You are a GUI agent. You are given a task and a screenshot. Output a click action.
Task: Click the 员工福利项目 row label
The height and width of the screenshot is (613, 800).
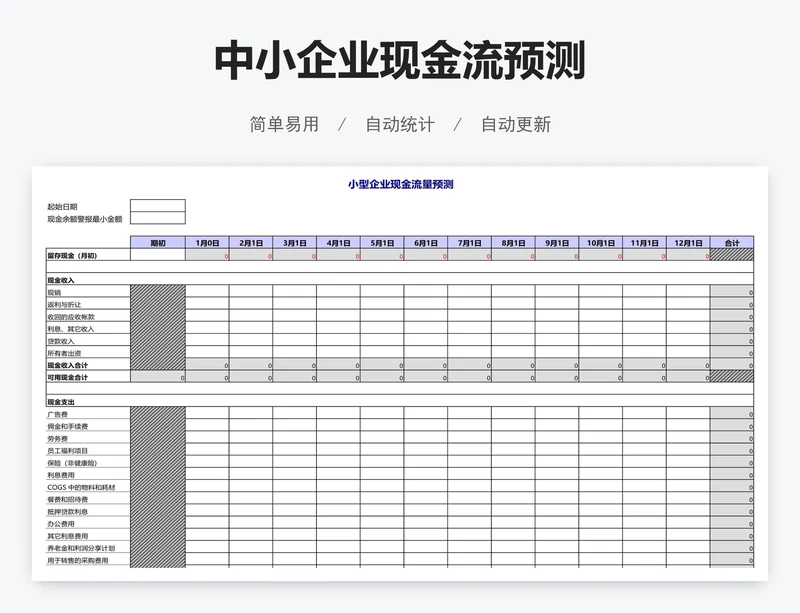click(x=67, y=451)
